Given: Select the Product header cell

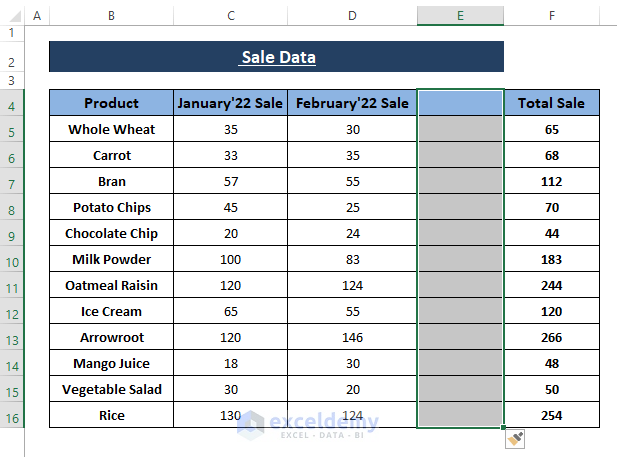Looking at the screenshot, I should point(111,103).
